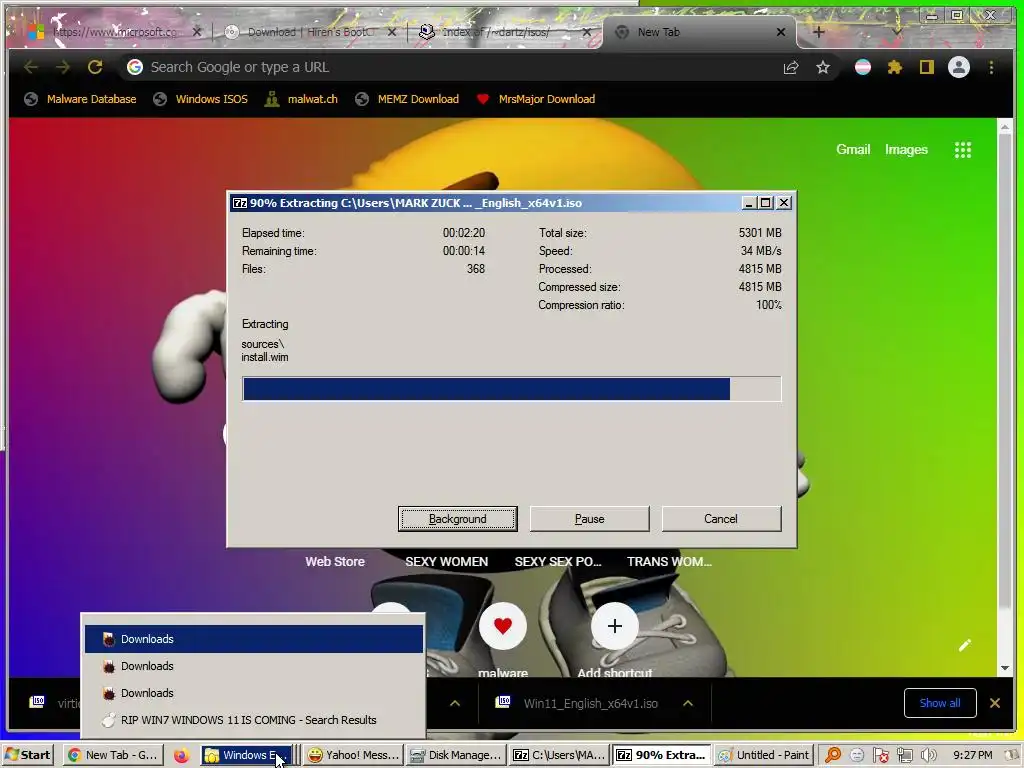Click the Add shortcut plus tile
This screenshot has height=768, width=1024.
coord(615,626)
